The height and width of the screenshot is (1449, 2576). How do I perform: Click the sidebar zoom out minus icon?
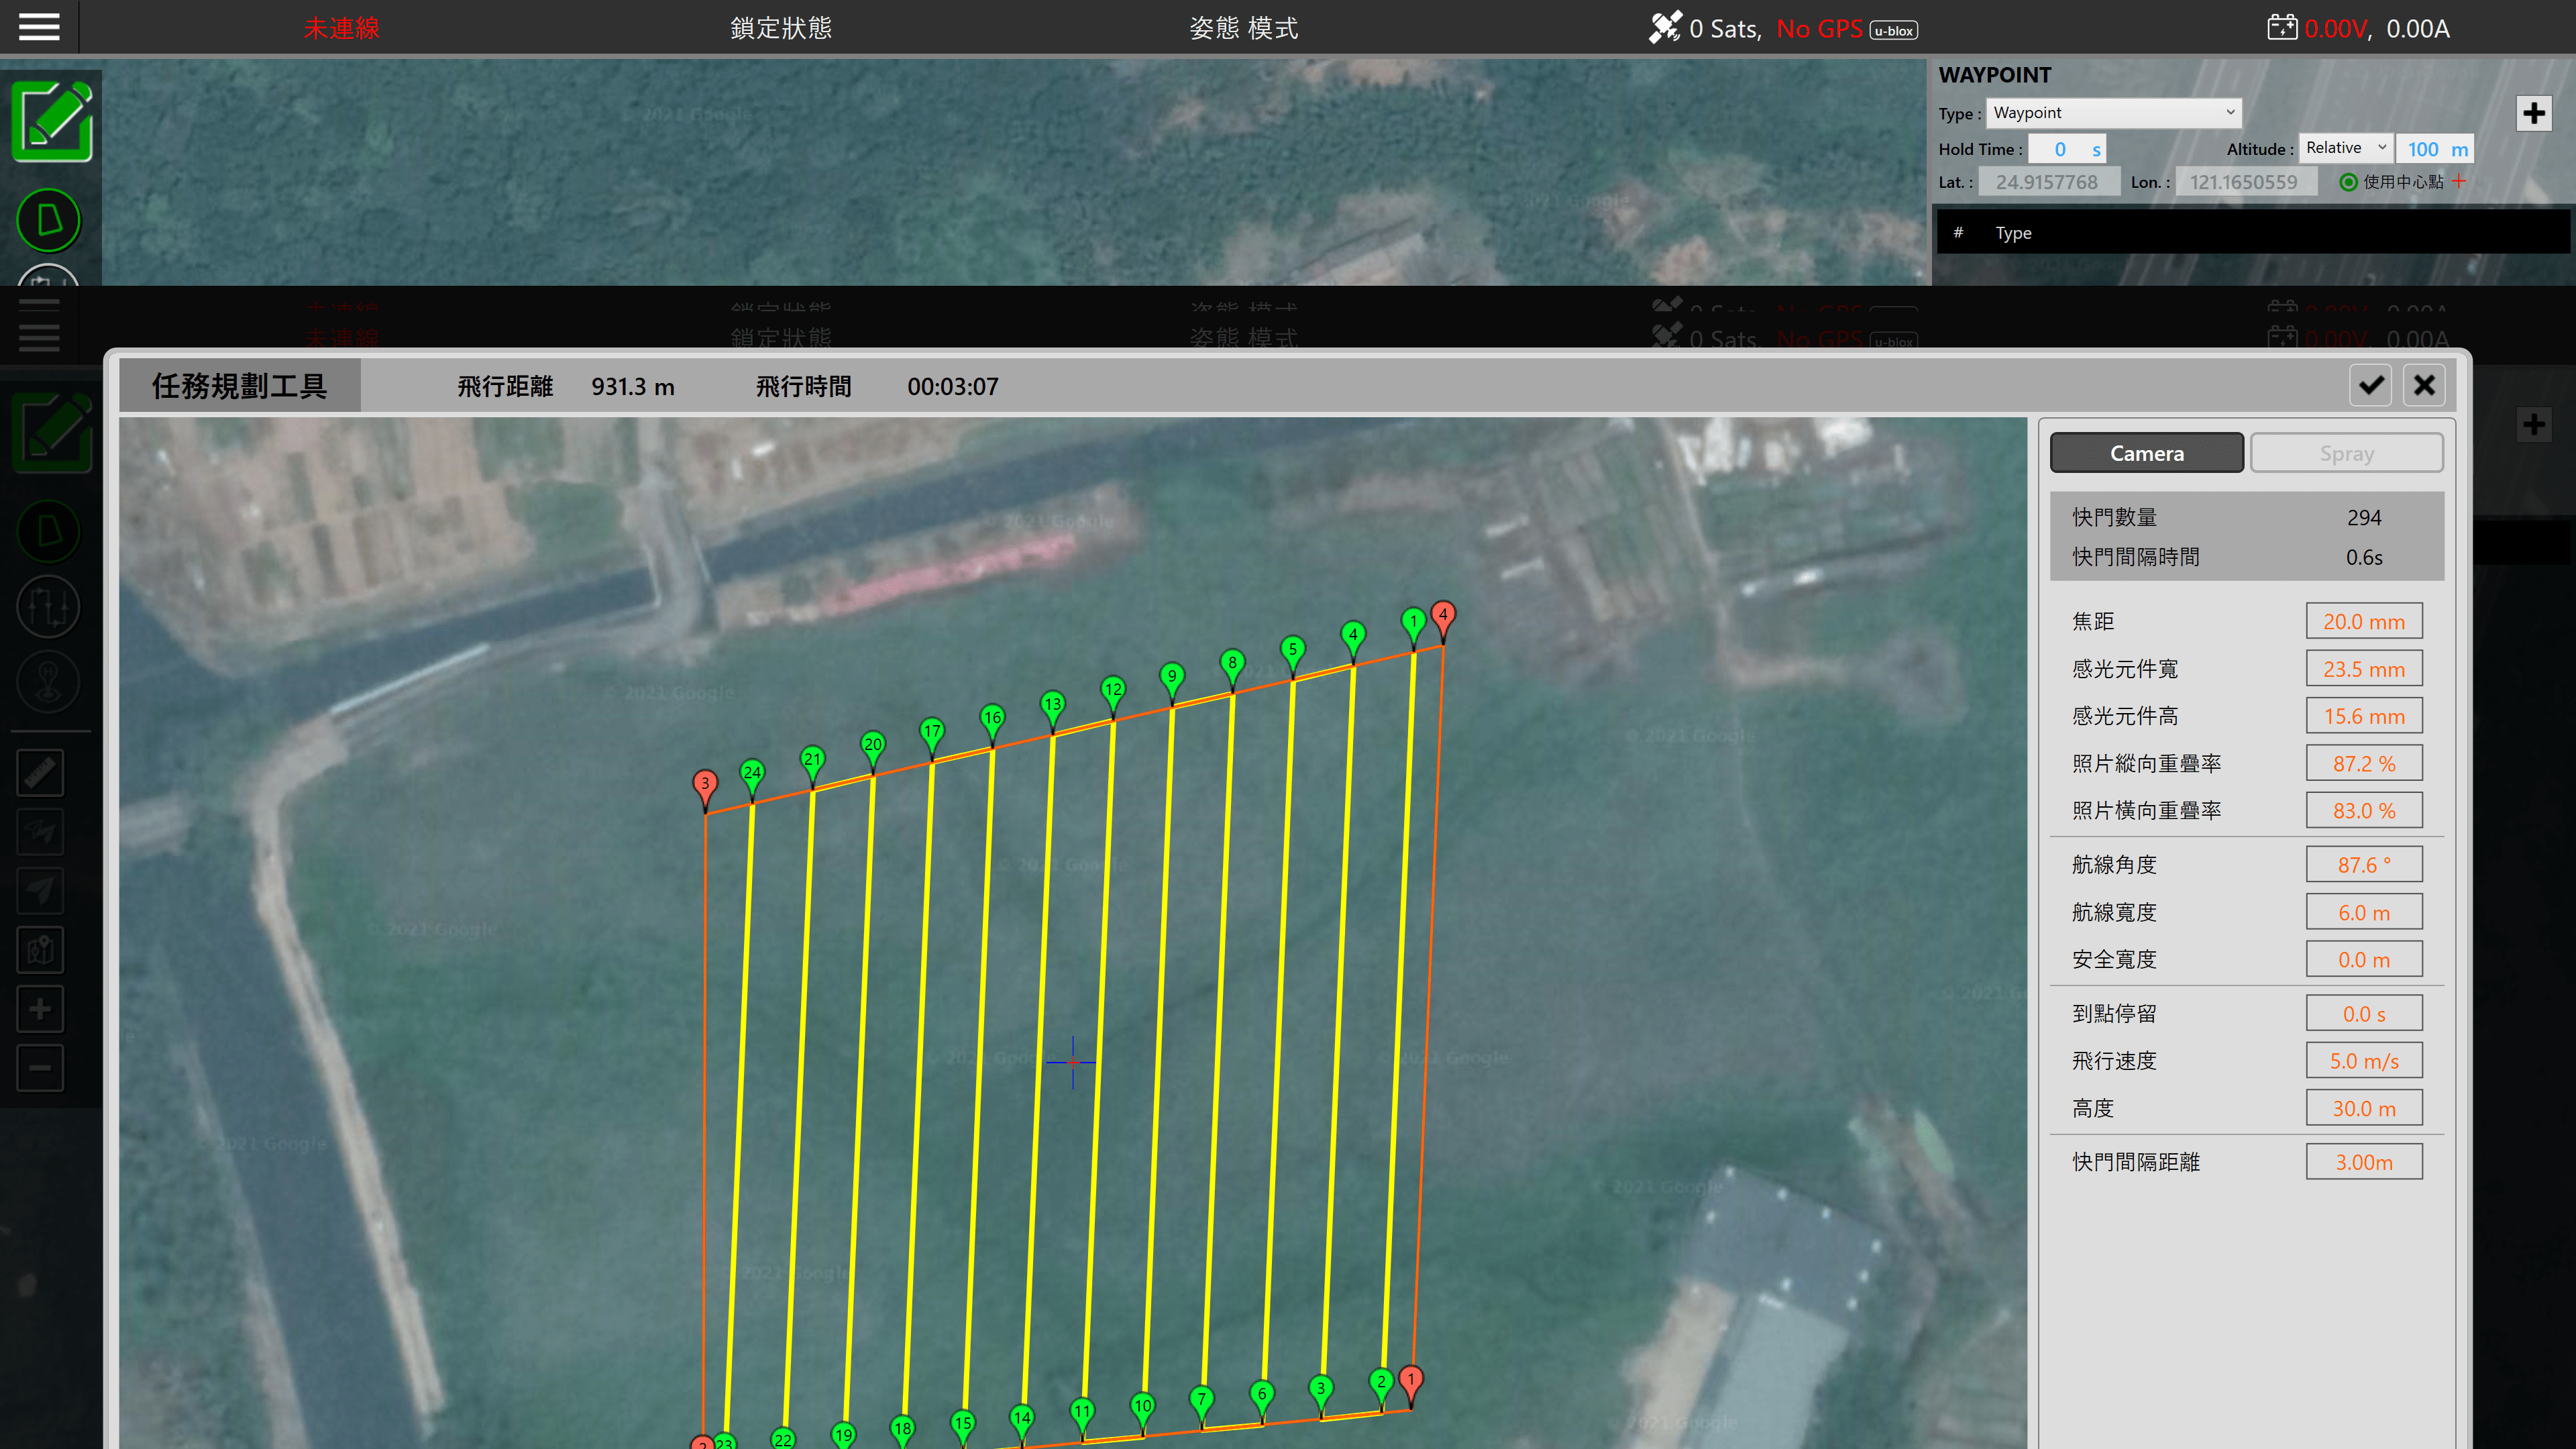point(40,1068)
